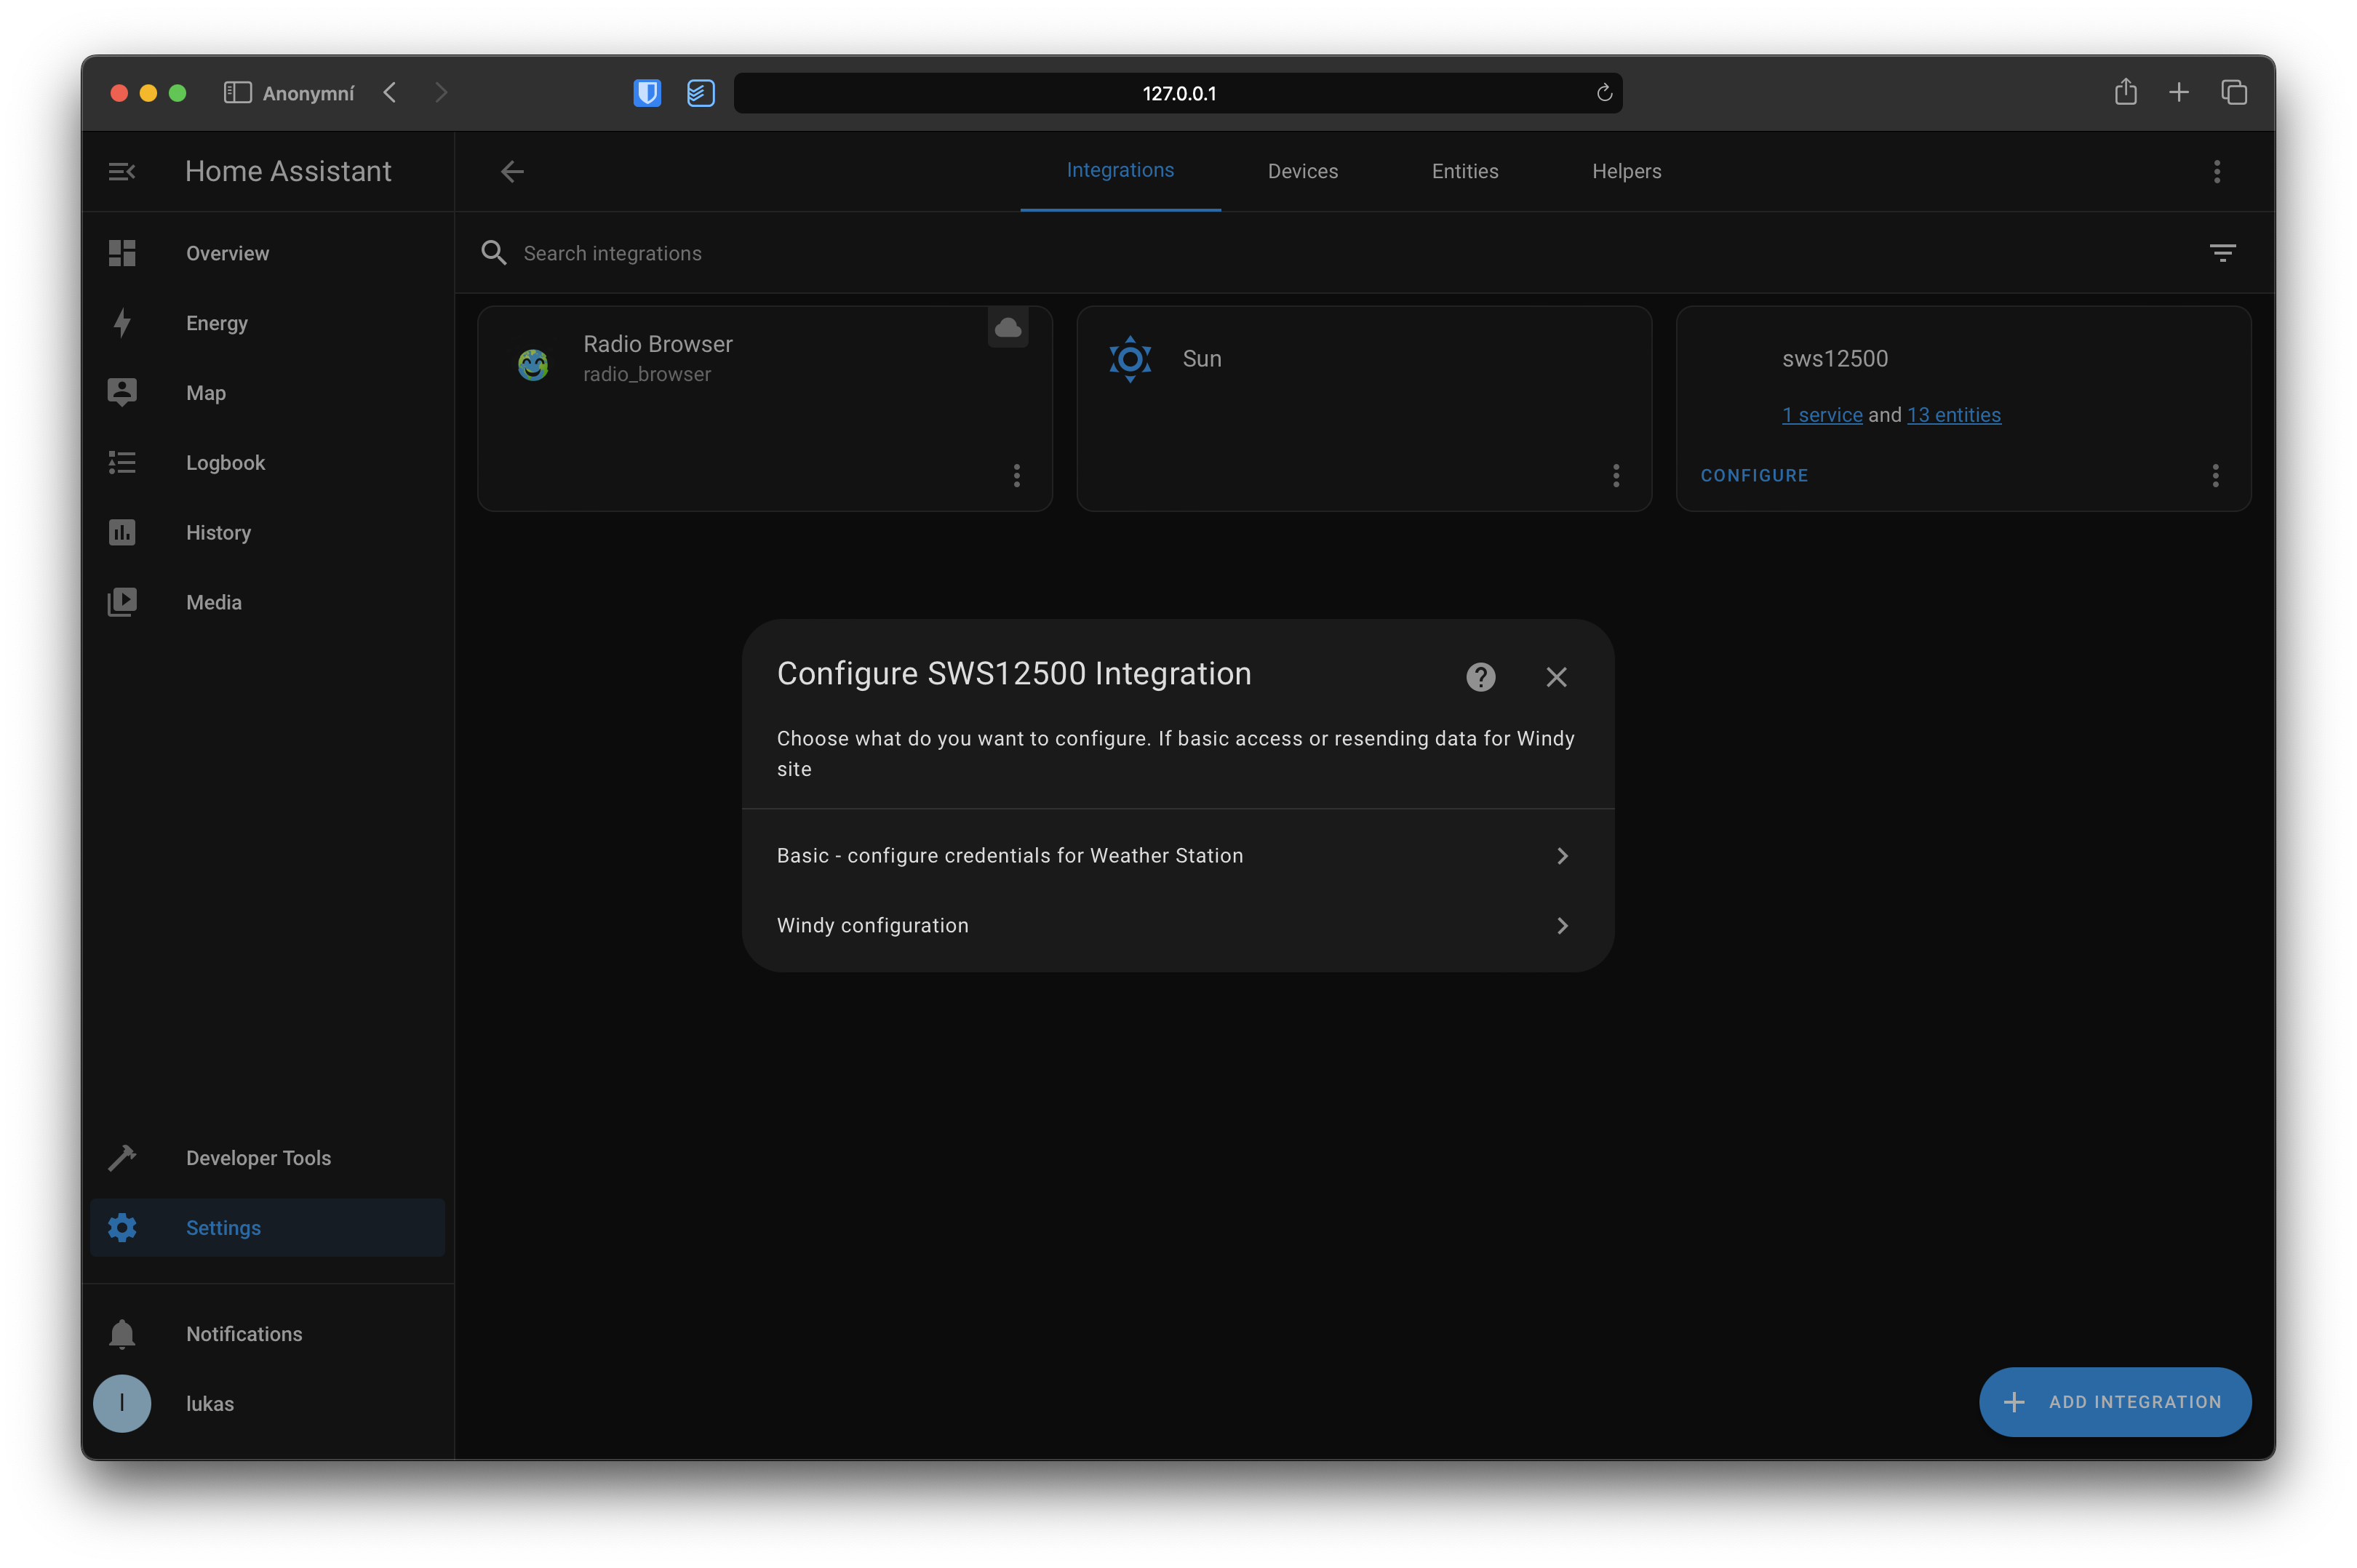Screen dimensions: 2357x1568
Task: Select the Media sidebar icon
Action: pos(121,601)
